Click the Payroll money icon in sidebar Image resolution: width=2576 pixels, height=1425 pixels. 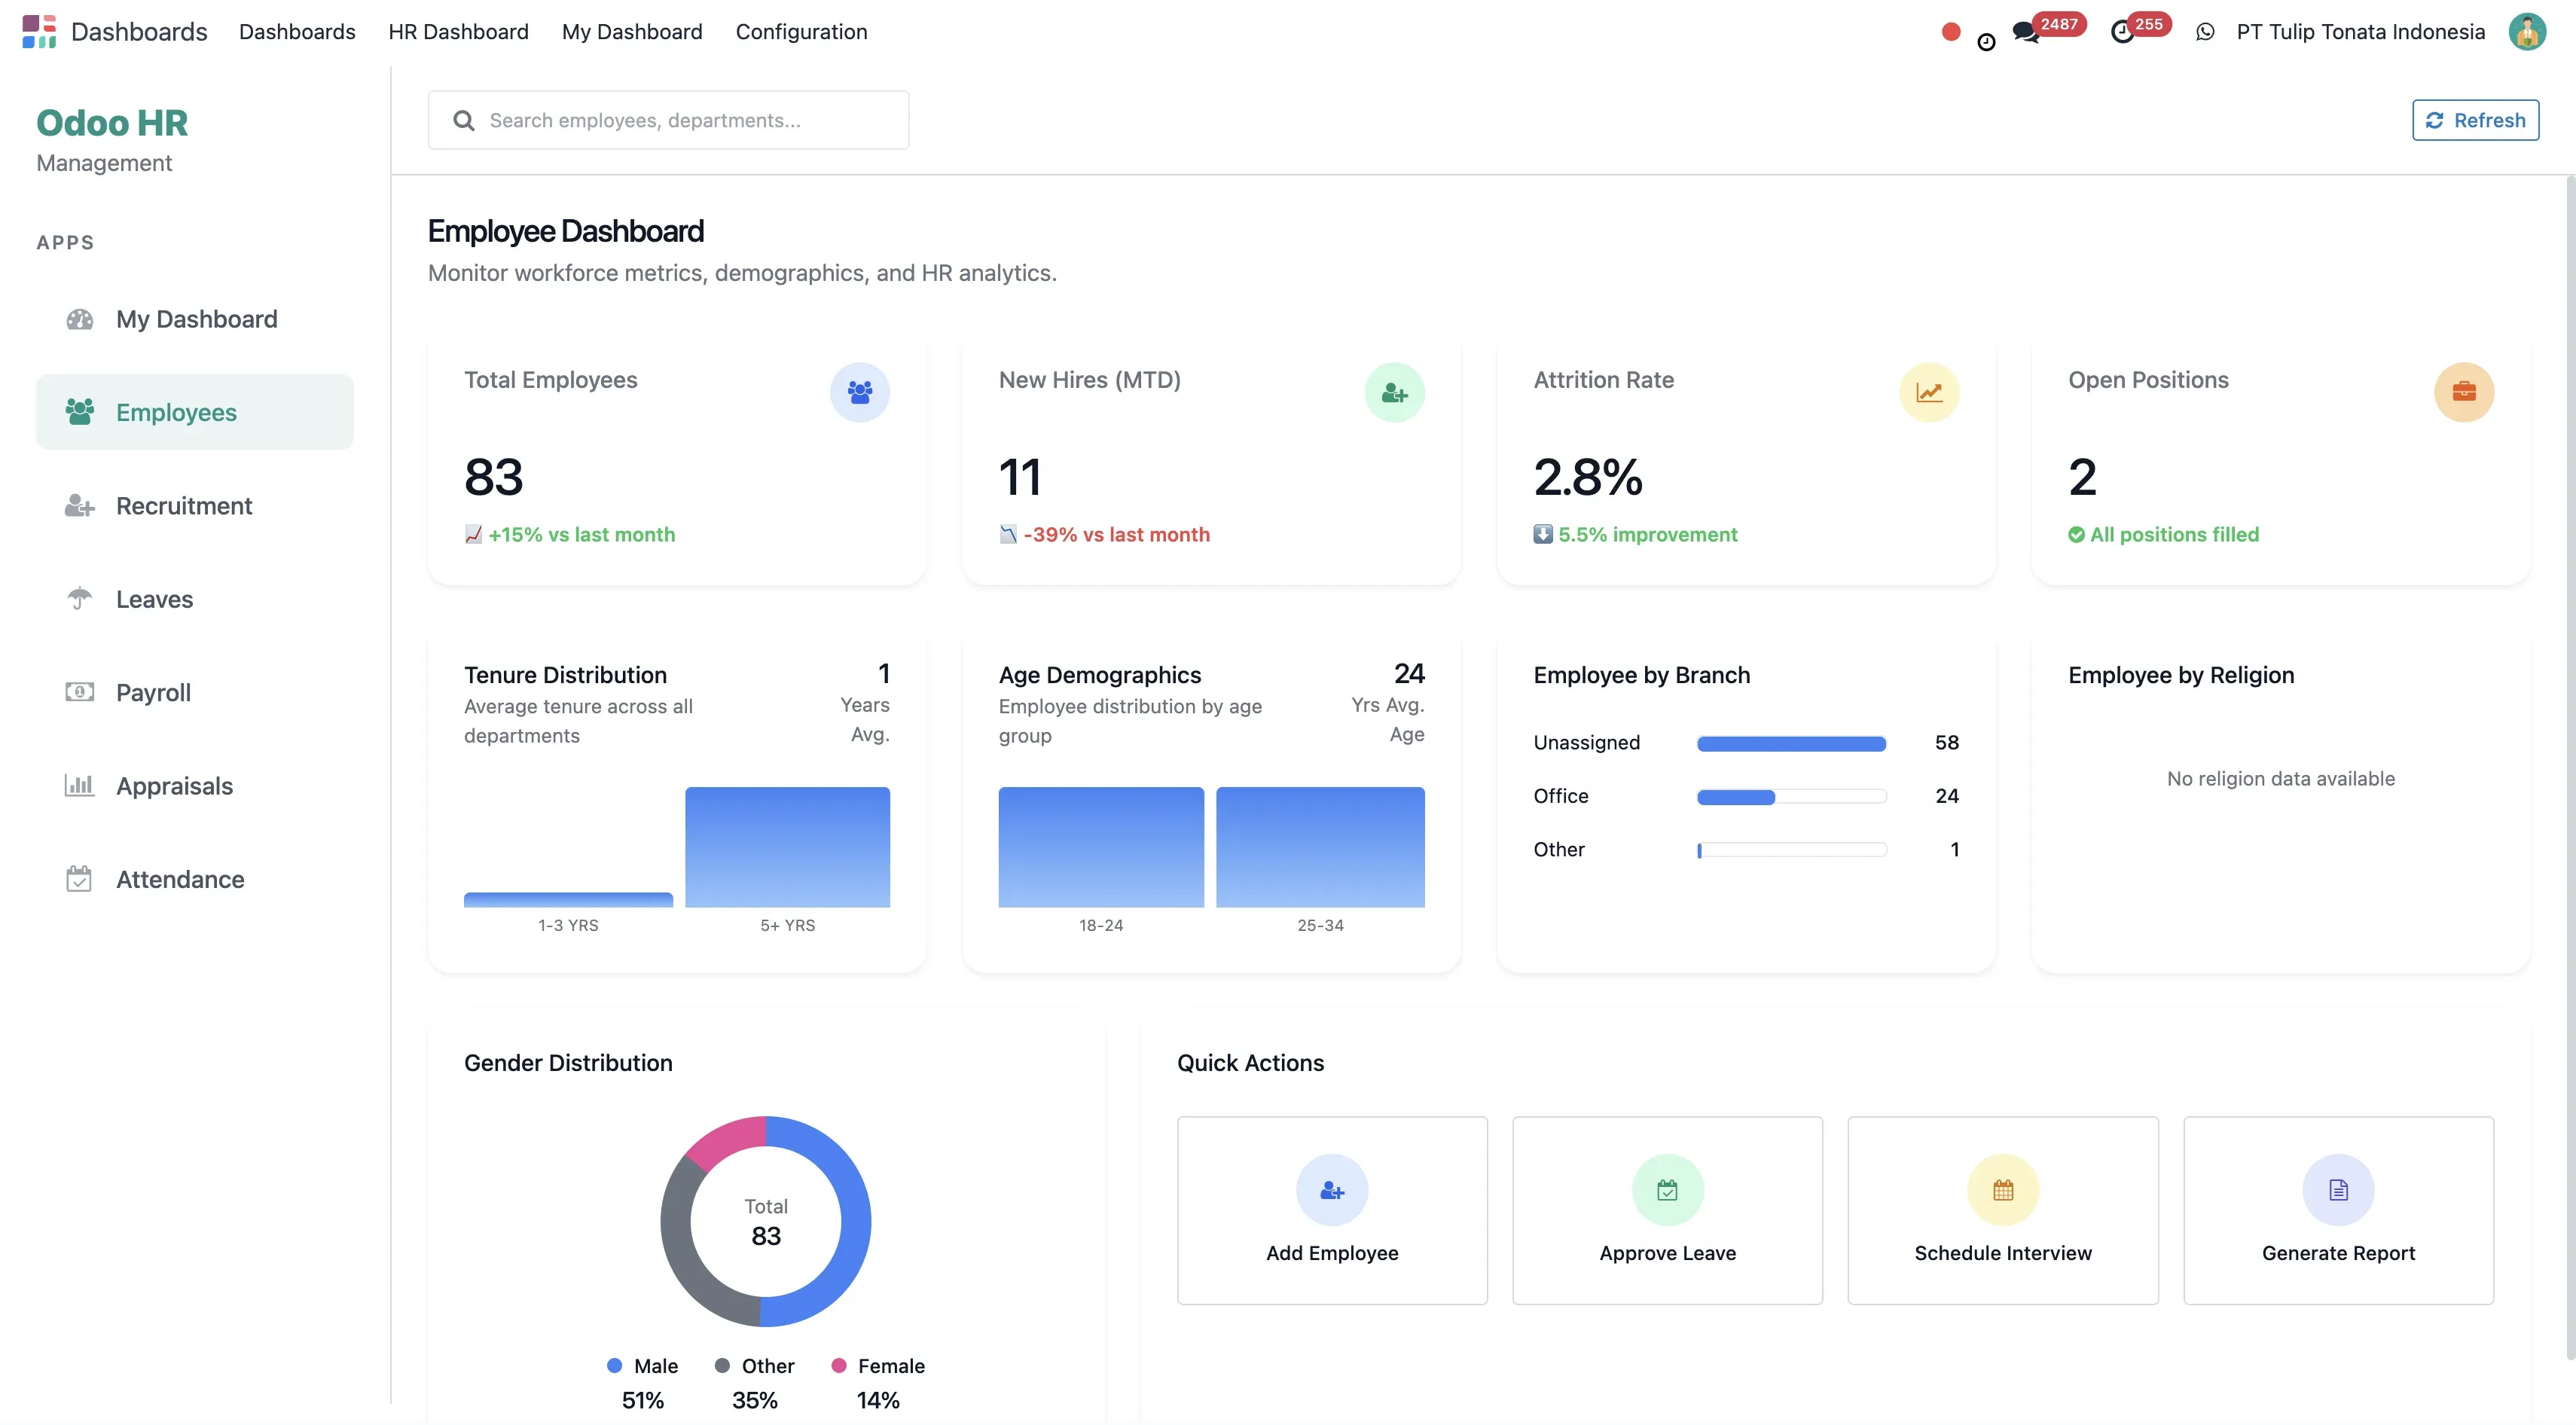pos(79,691)
